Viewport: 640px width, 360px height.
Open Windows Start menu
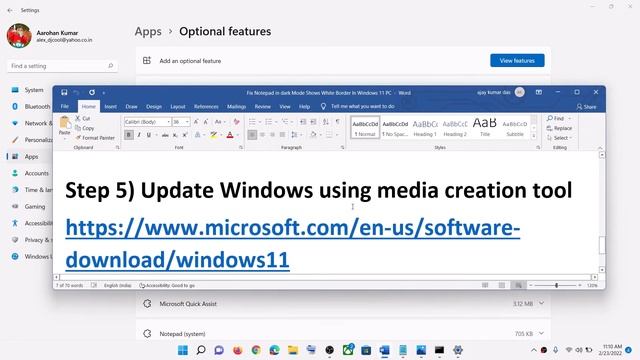[183, 350]
